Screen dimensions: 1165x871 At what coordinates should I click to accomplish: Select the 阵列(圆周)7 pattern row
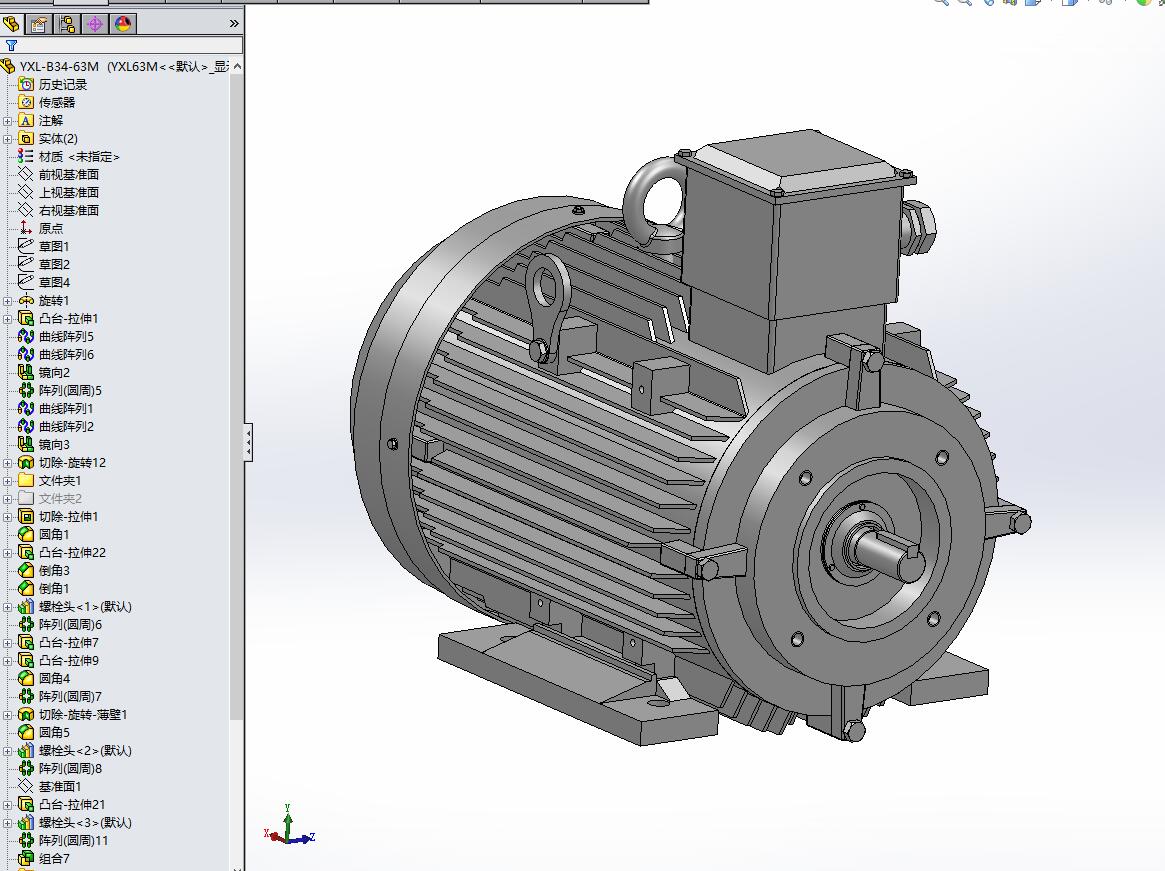[60, 696]
